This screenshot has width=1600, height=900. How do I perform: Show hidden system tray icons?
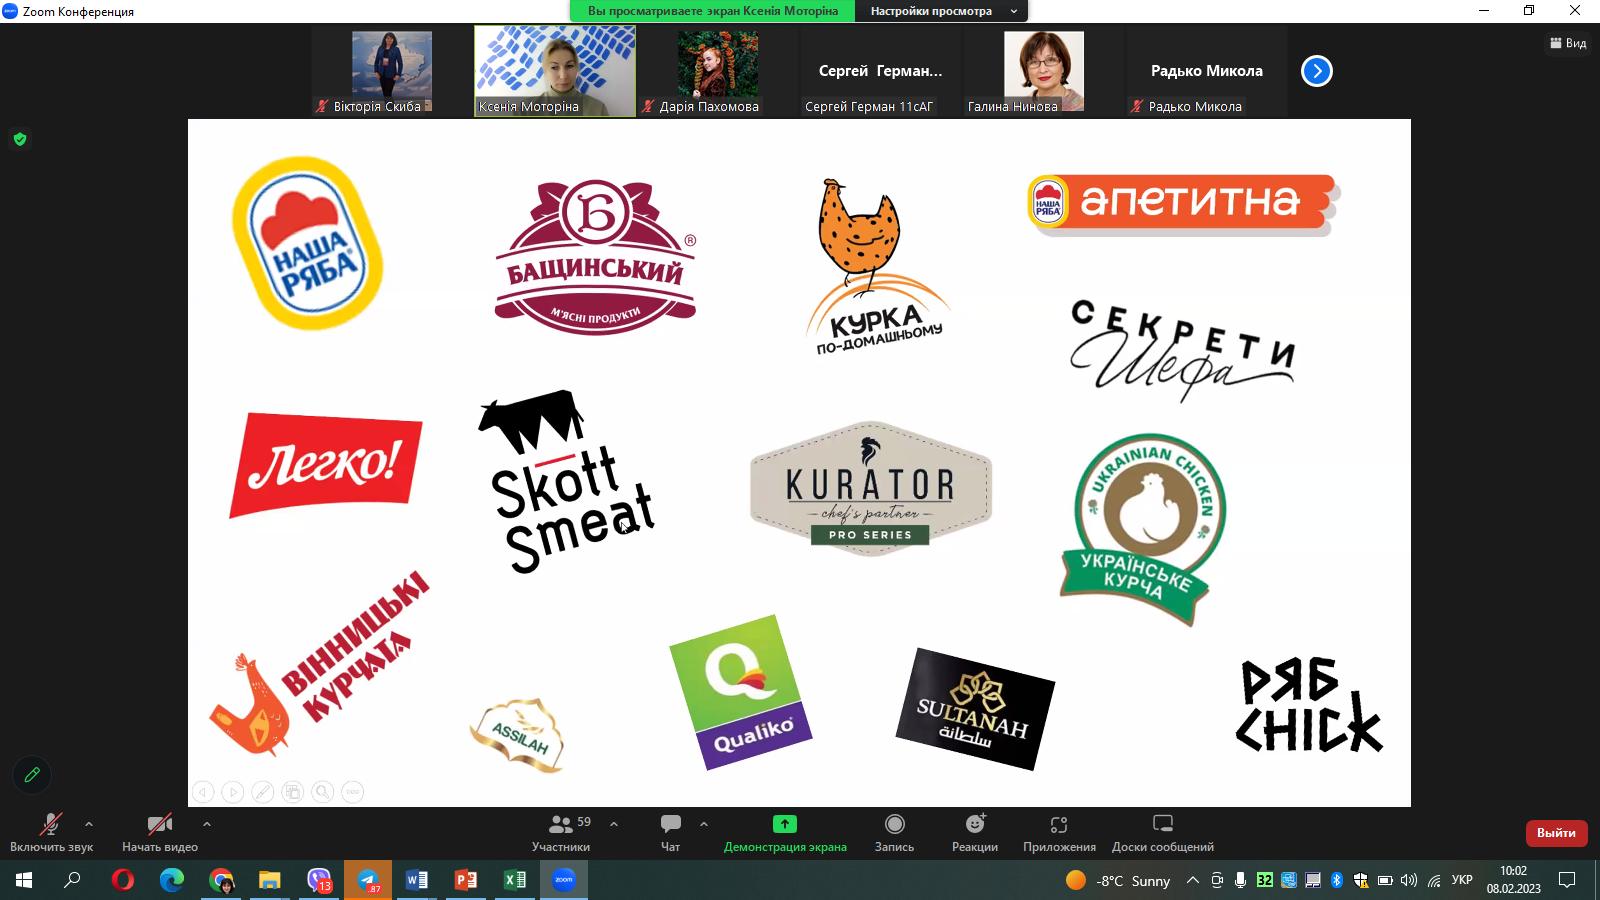point(1192,880)
